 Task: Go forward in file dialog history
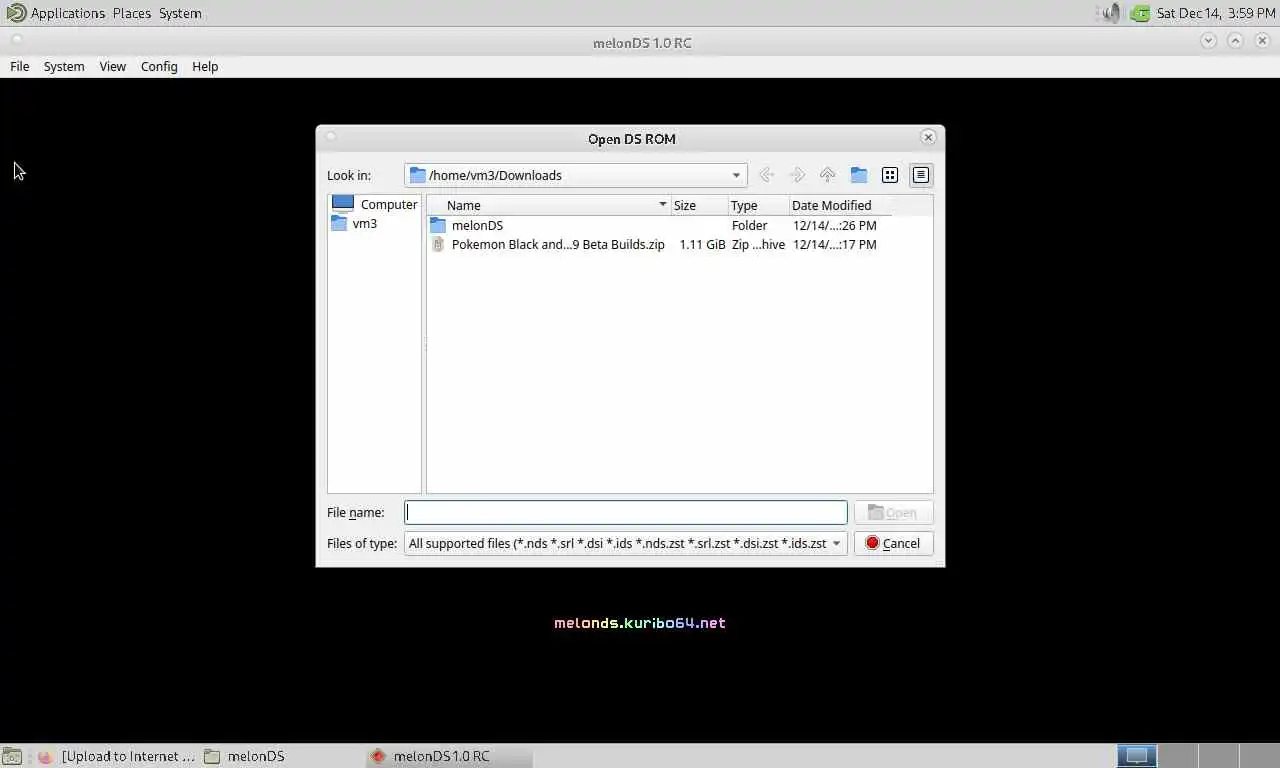(797, 175)
